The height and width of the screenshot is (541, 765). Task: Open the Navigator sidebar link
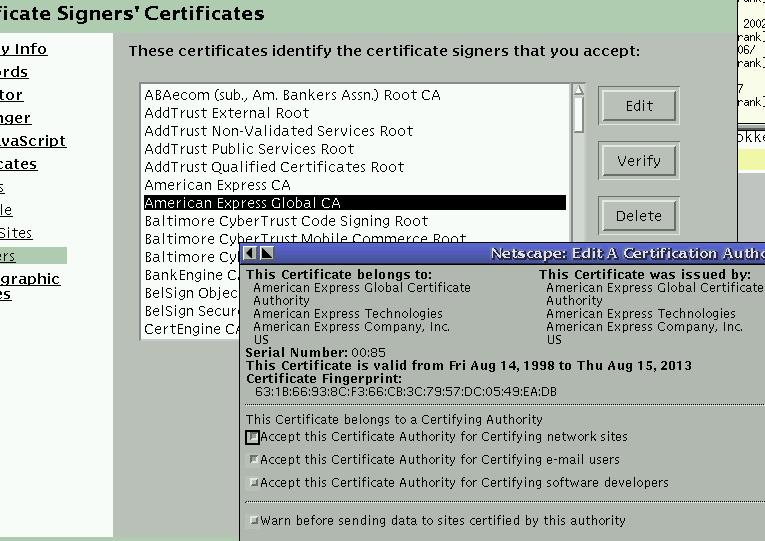point(11,95)
